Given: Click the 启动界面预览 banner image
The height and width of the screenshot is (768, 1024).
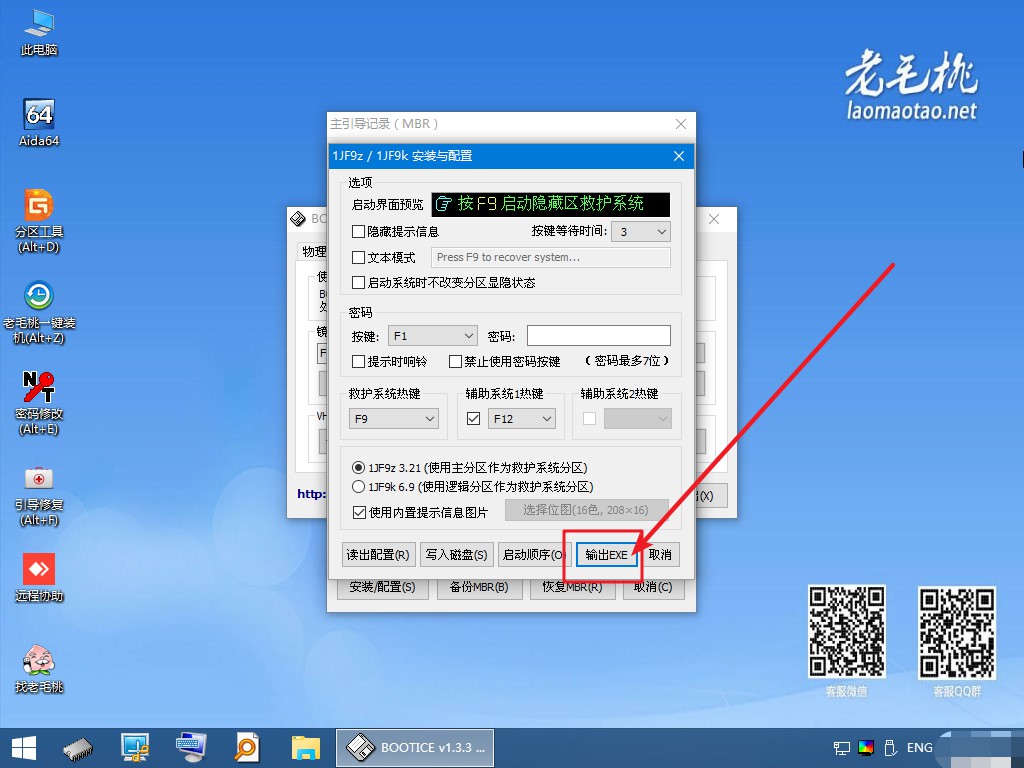Looking at the screenshot, I should click(x=551, y=204).
